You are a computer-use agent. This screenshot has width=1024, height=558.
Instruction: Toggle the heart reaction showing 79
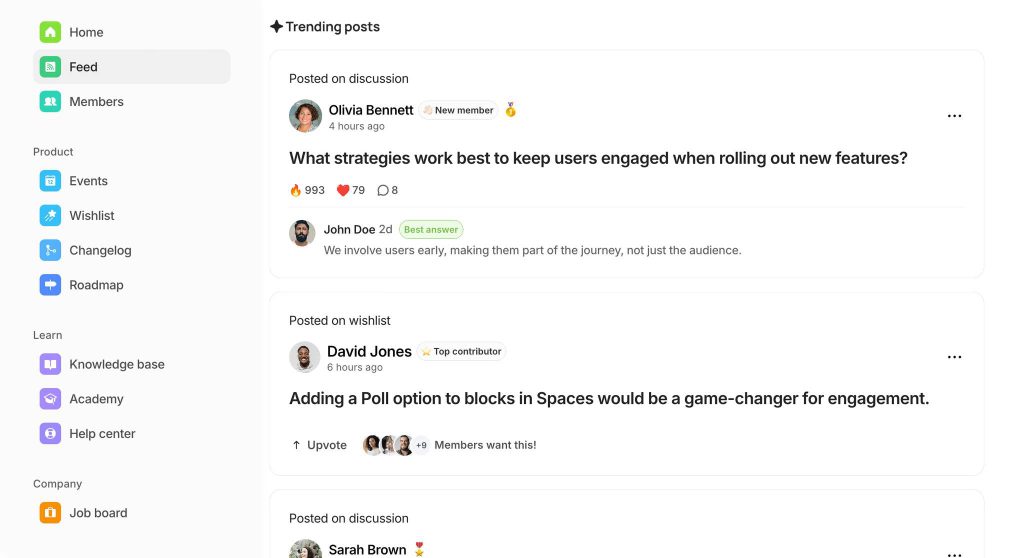351,190
